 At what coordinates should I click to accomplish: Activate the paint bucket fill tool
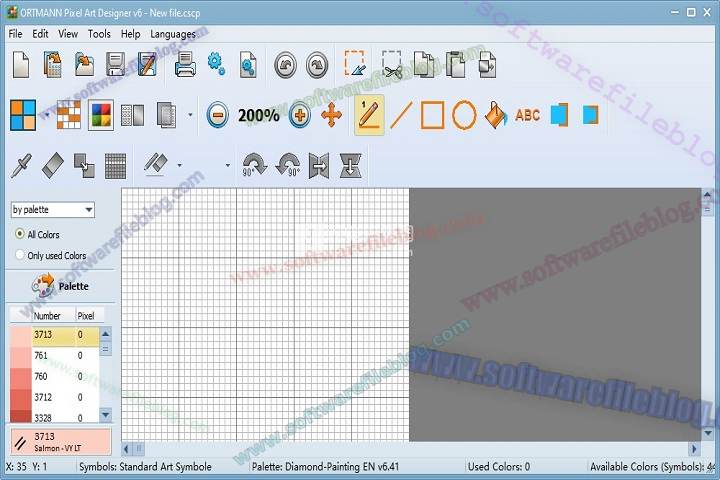(x=495, y=115)
